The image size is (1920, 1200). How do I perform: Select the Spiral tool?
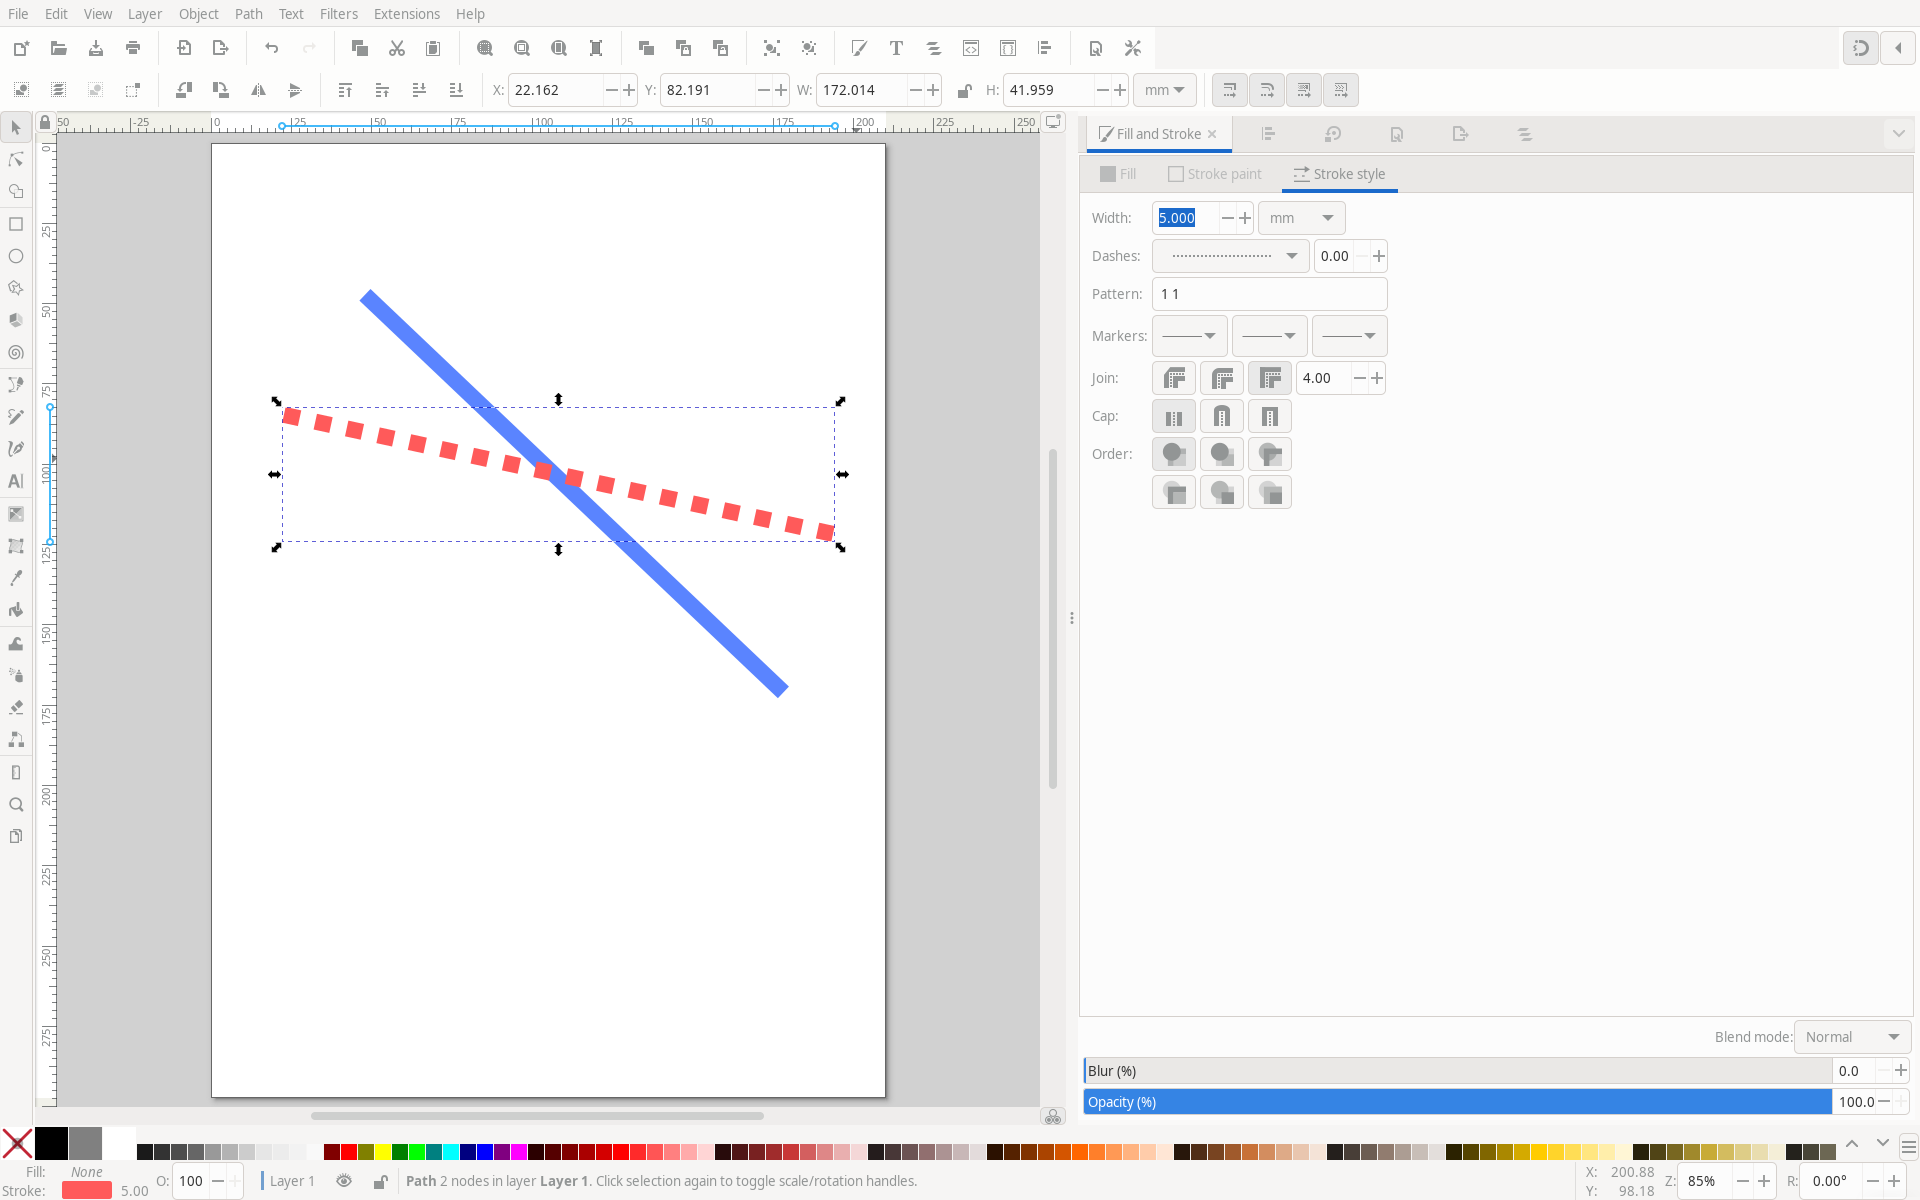[16, 353]
